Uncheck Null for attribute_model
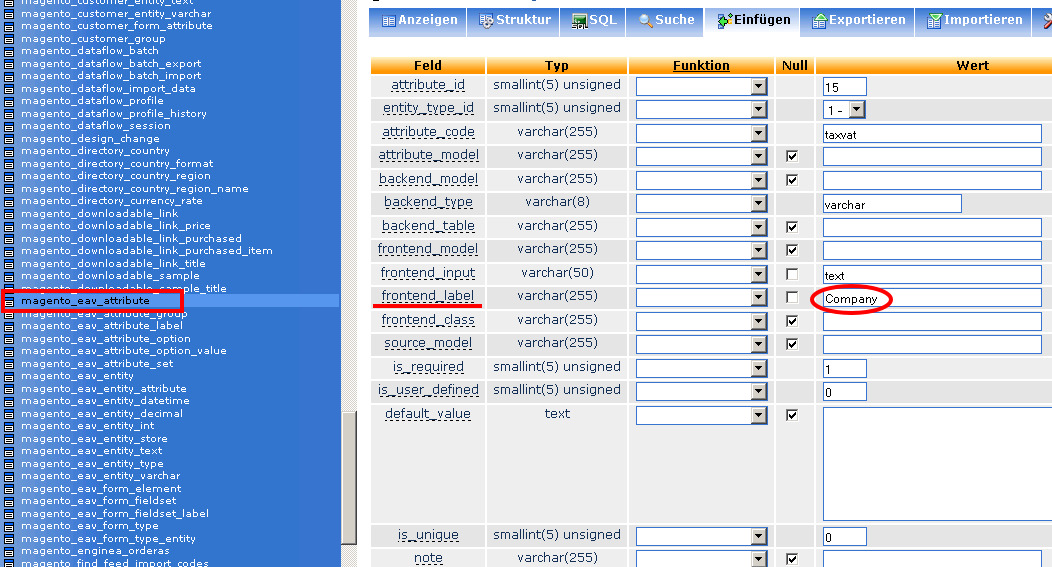Viewport: 1052px width, 567px height. (792, 156)
